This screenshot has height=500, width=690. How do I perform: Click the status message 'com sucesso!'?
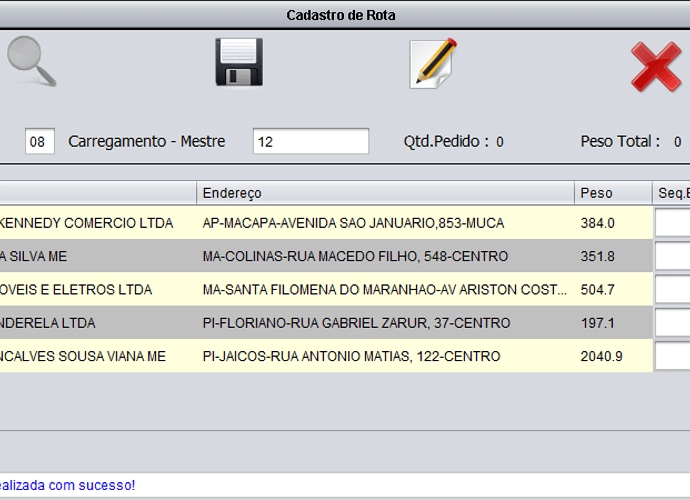[x=92, y=485]
